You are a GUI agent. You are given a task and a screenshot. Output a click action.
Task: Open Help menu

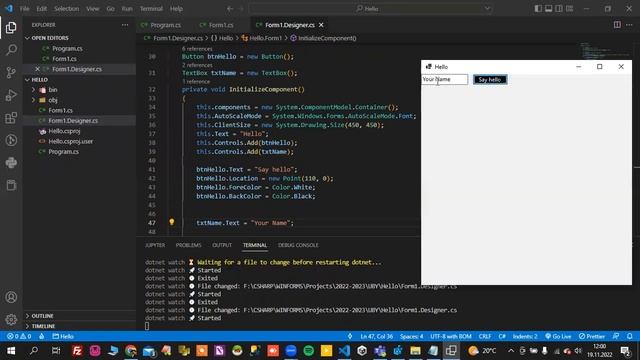pyautogui.click(x=176, y=9)
